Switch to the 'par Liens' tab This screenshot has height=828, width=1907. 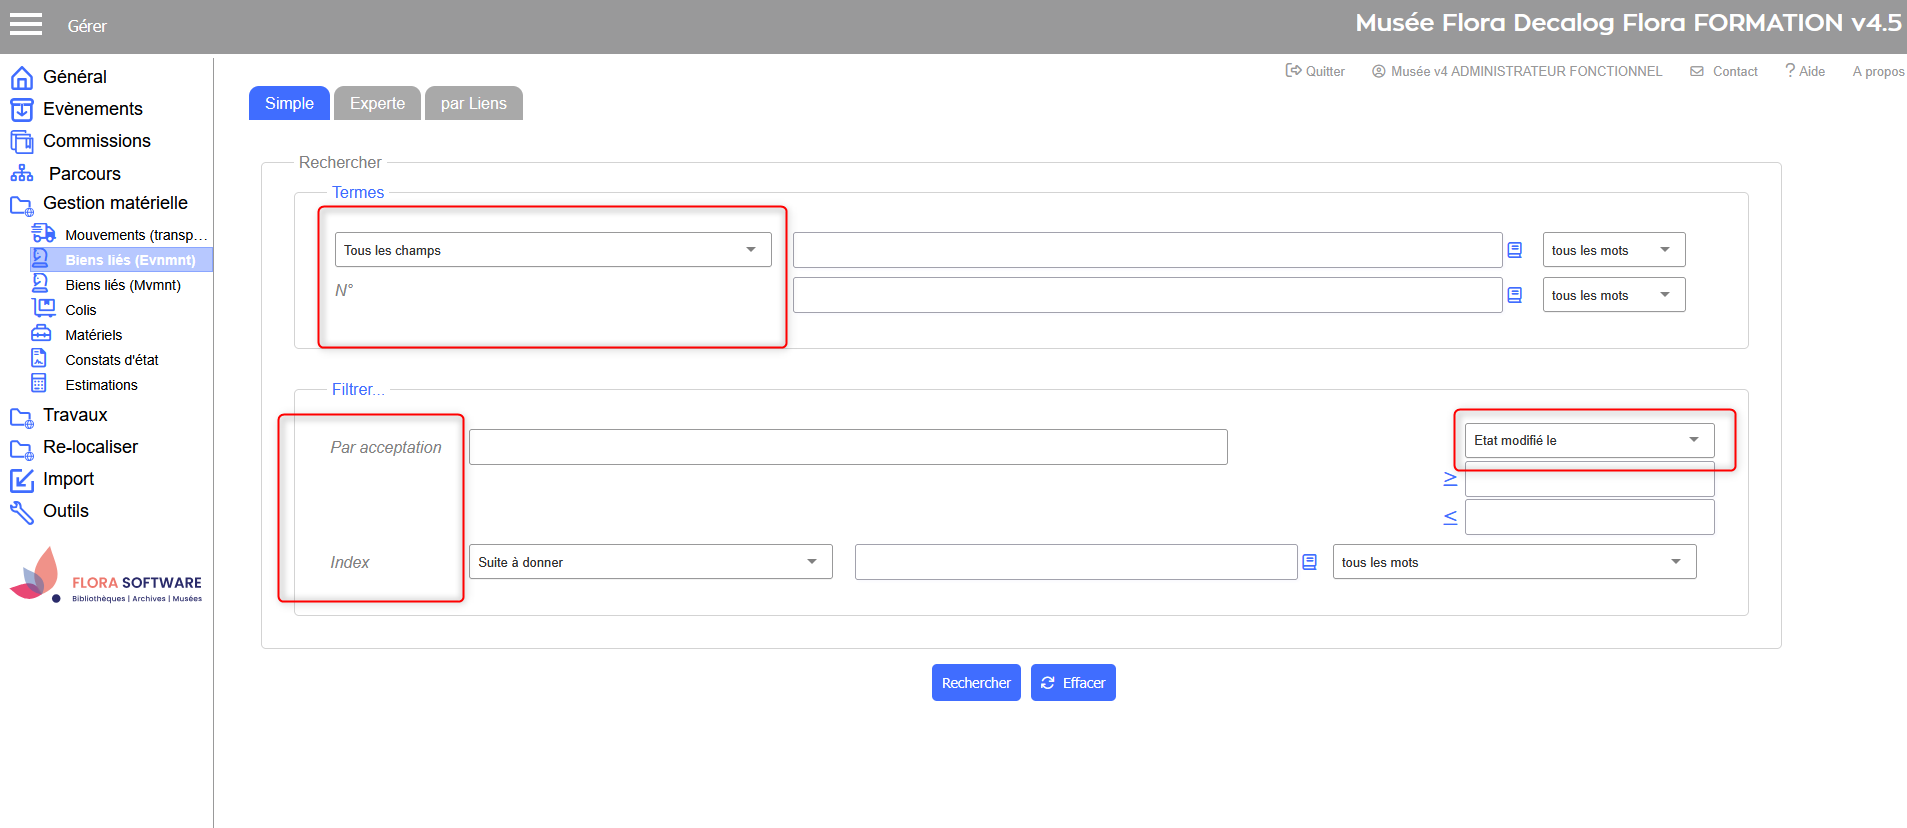point(473,103)
